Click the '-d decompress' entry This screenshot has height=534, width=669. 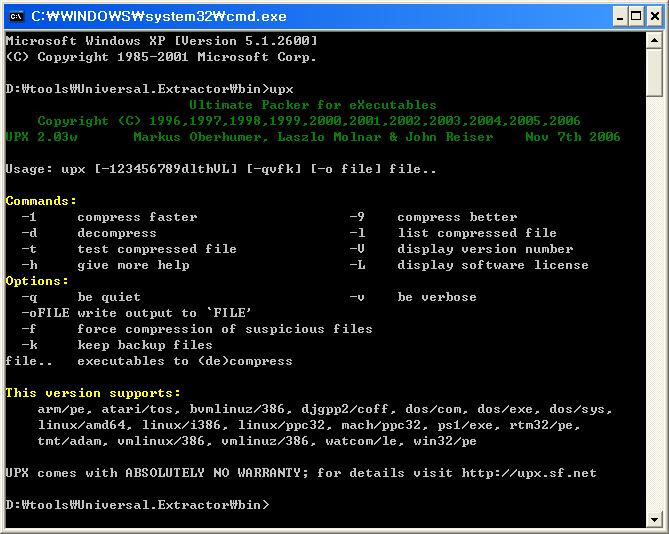pos(89,233)
